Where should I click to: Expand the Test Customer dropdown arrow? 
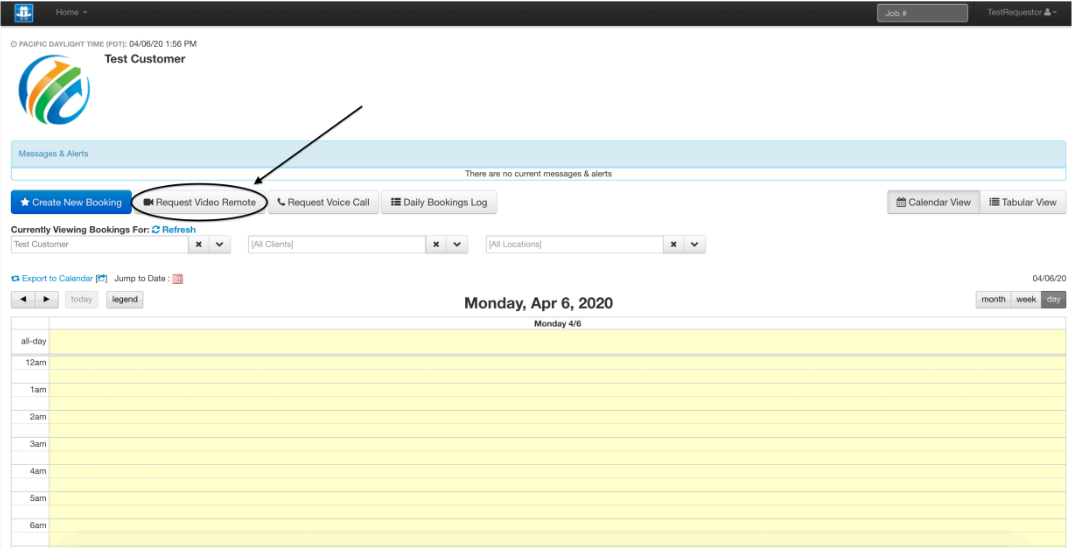pyautogui.click(x=220, y=244)
